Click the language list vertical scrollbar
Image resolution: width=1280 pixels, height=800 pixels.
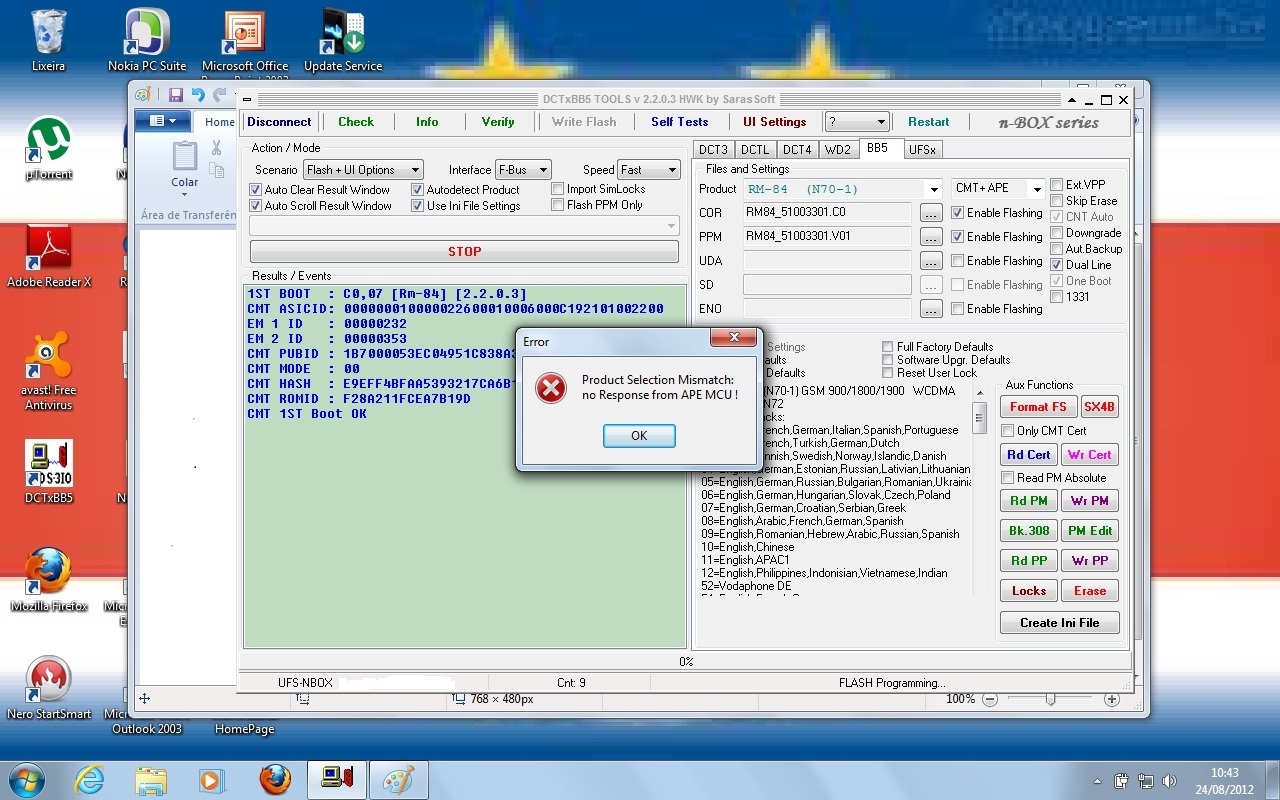pos(979,490)
